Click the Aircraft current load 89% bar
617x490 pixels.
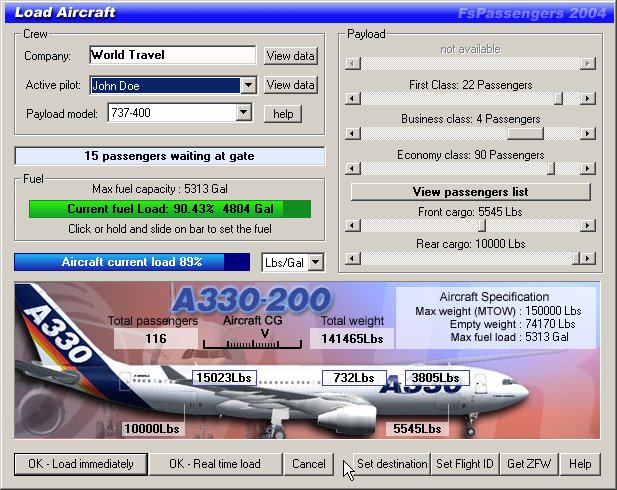tap(132, 262)
